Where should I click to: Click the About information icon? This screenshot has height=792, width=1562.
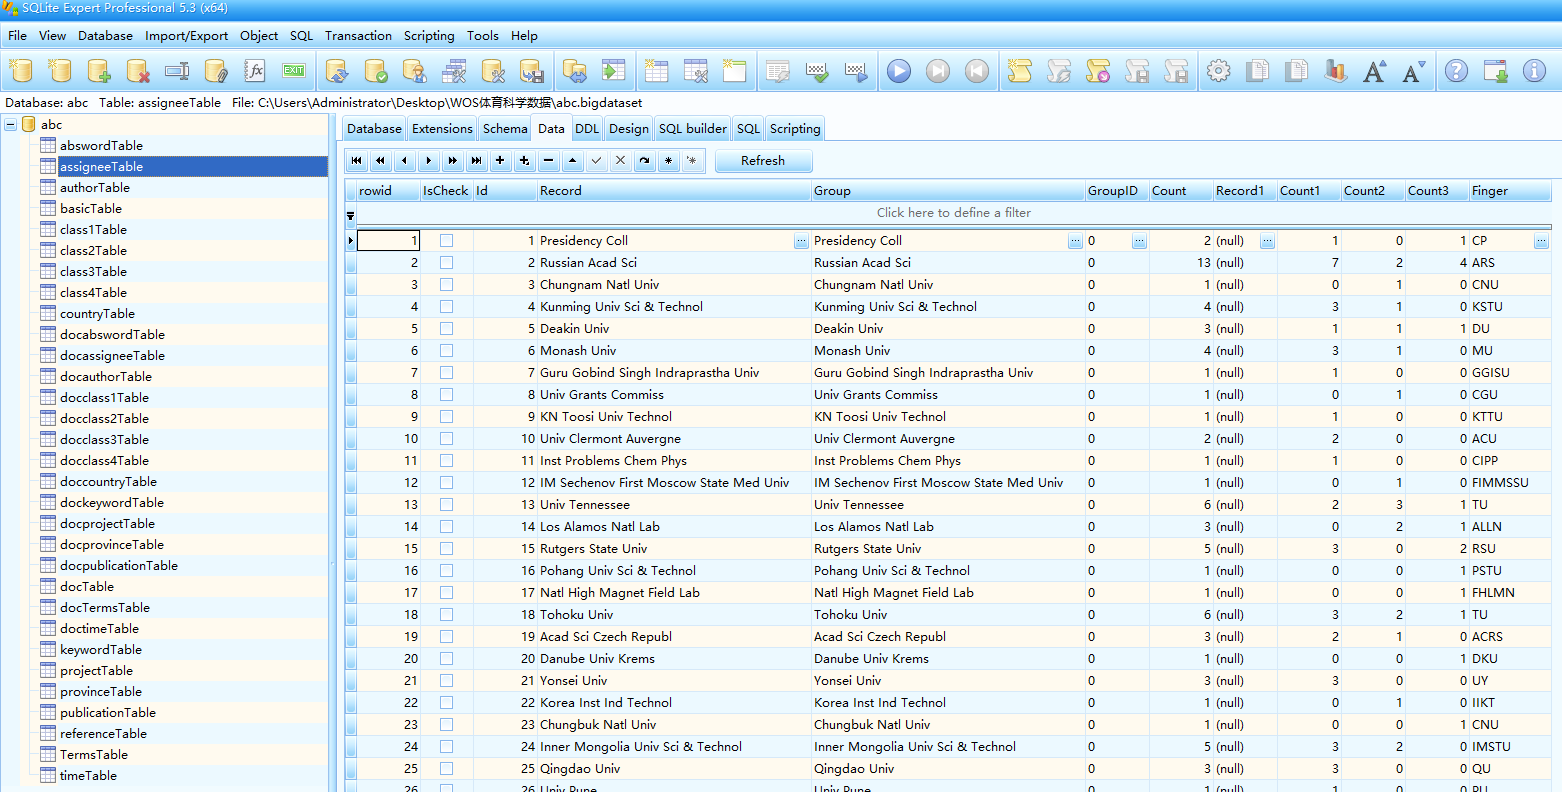[x=1535, y=71]
